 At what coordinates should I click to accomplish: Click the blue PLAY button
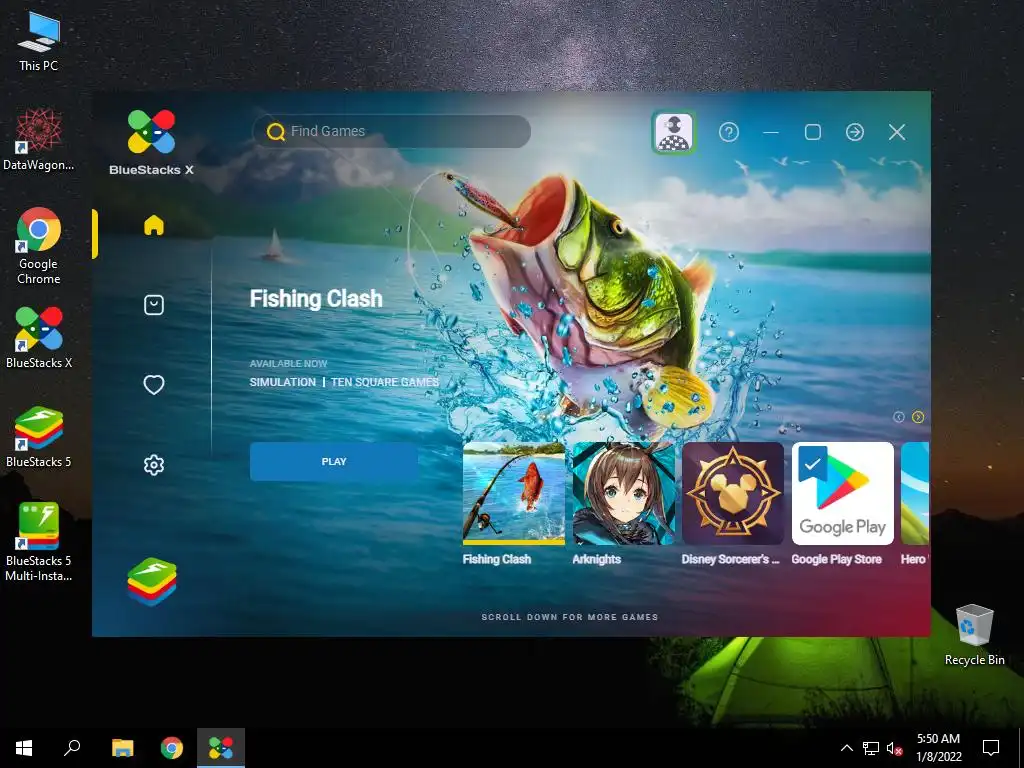click(334, 462)
